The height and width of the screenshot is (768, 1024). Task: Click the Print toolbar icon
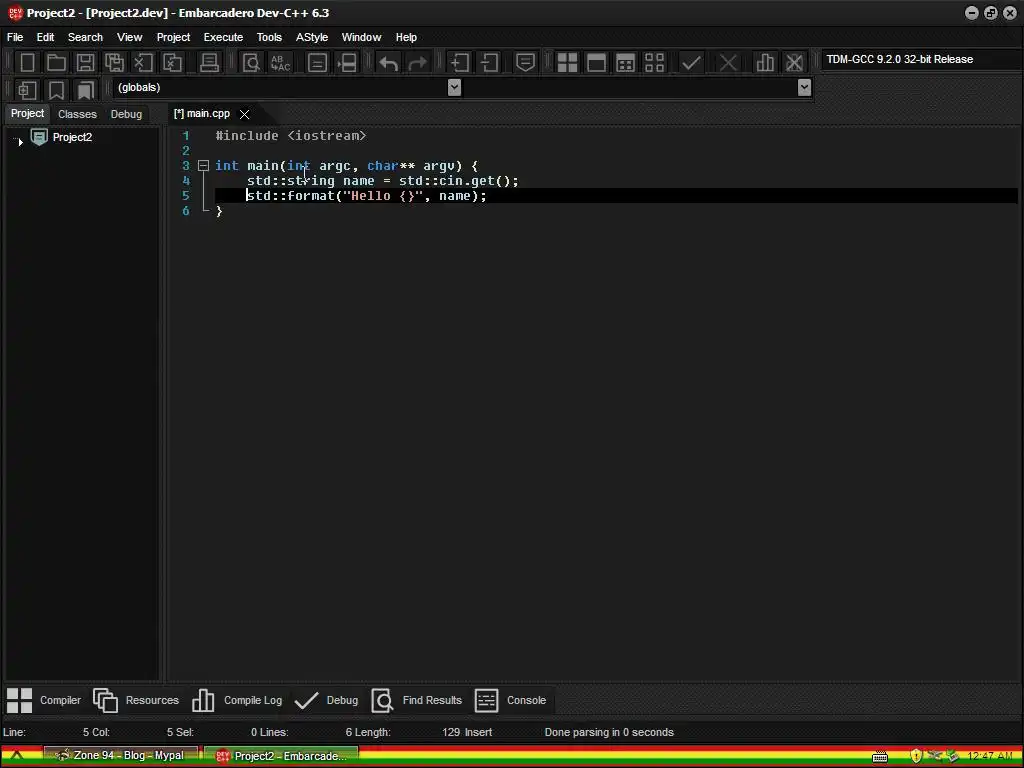click(209, 63)
